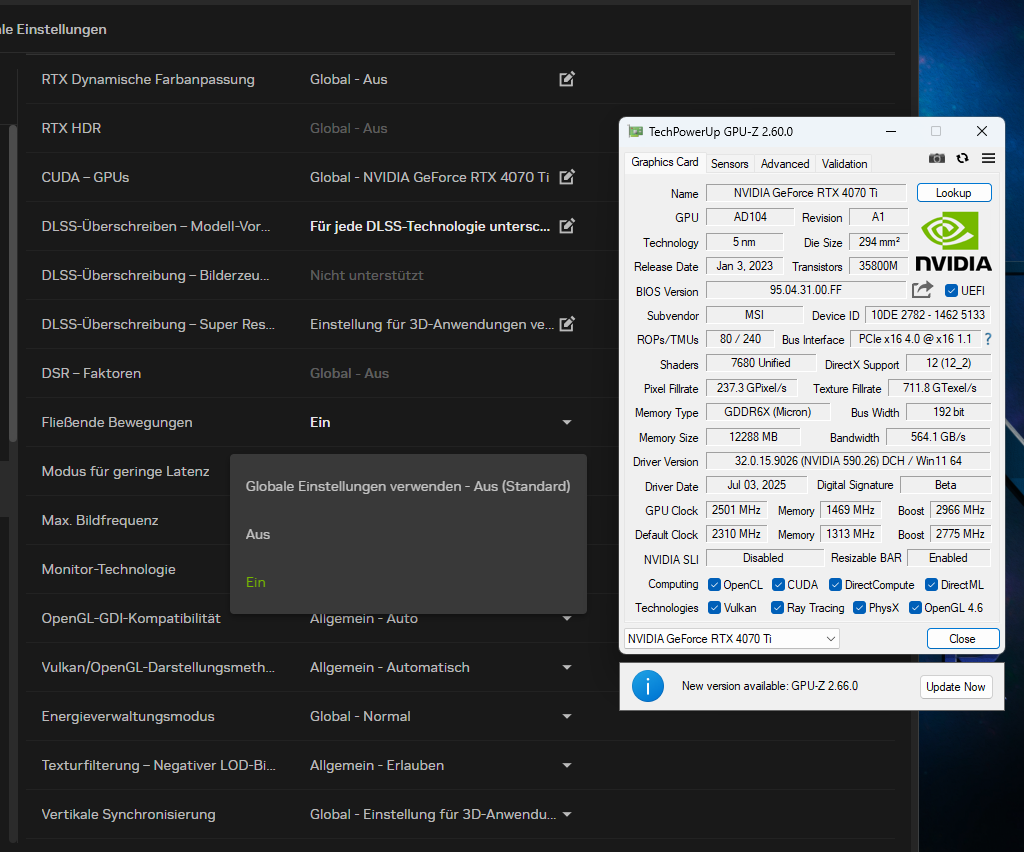This screenshot has height=852, width=1024.
Task: Toggle the DirectML checkbox
Action: coord(931,584)
